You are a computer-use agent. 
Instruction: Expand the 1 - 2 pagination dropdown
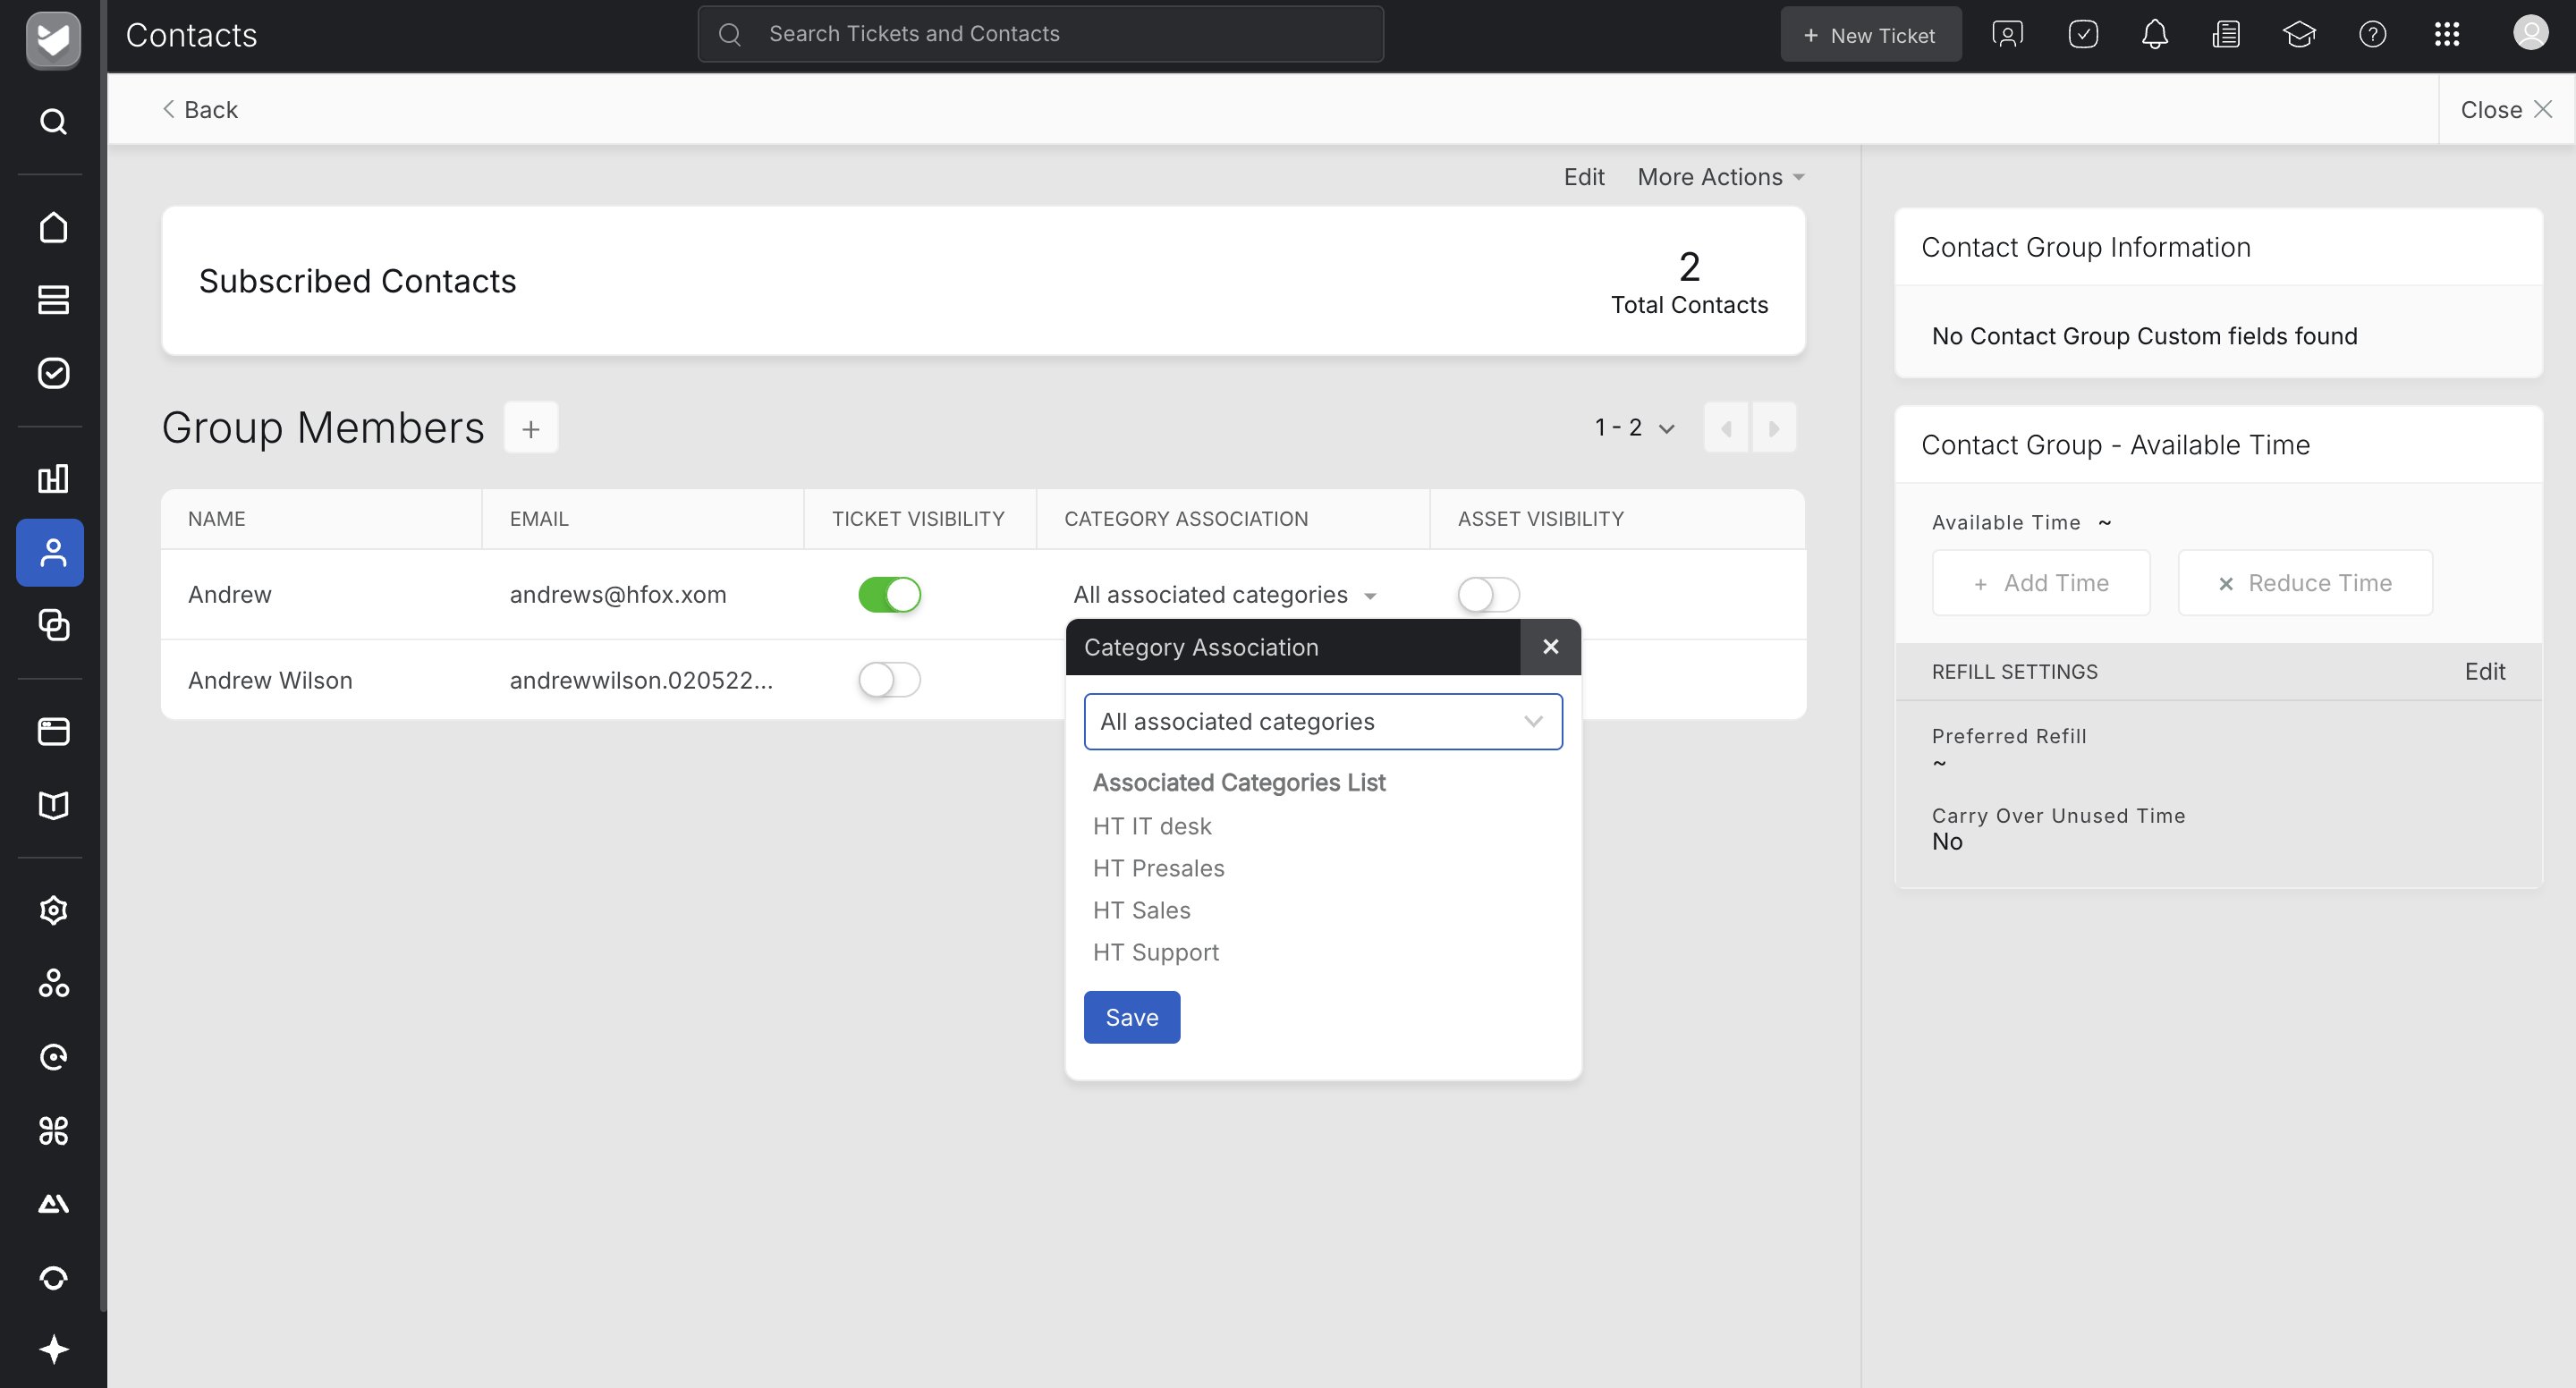click(x=1634, y=428)
